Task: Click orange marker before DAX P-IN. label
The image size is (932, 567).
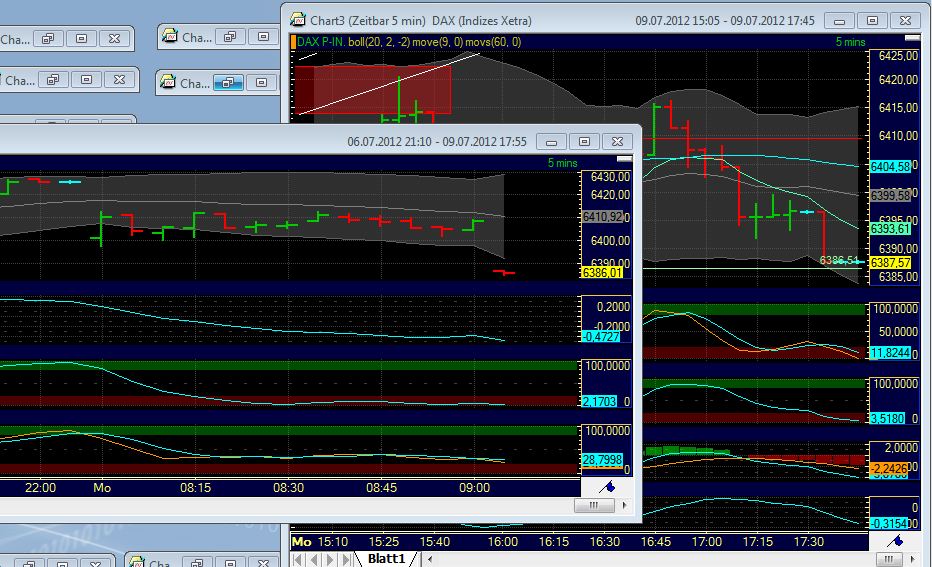Action: [293, 42]
